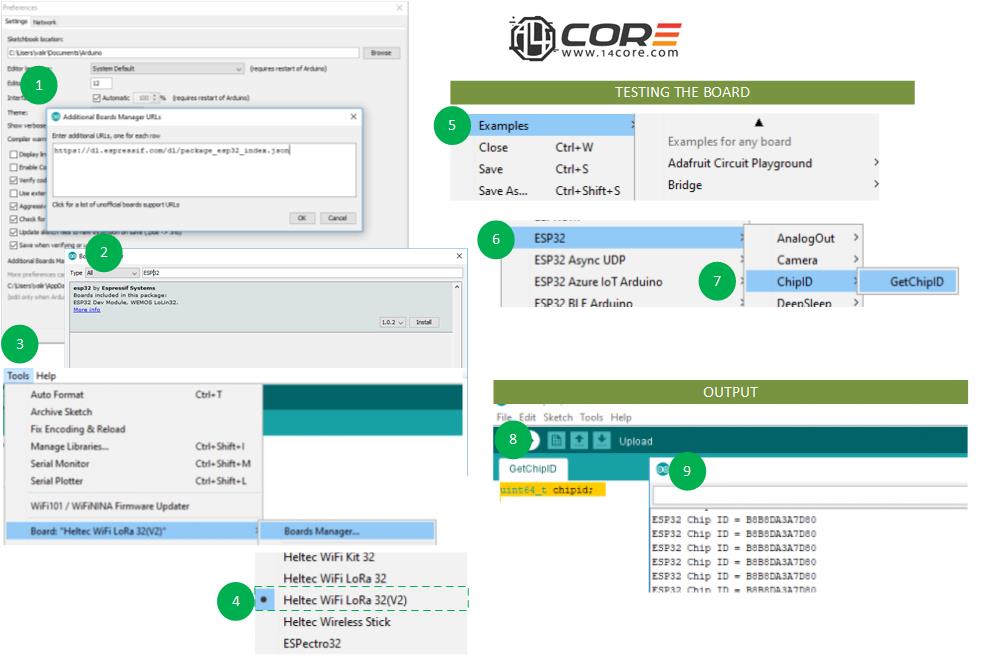
Task: Toggle Update sketch files on save checkbox
Action: (13, 232)
